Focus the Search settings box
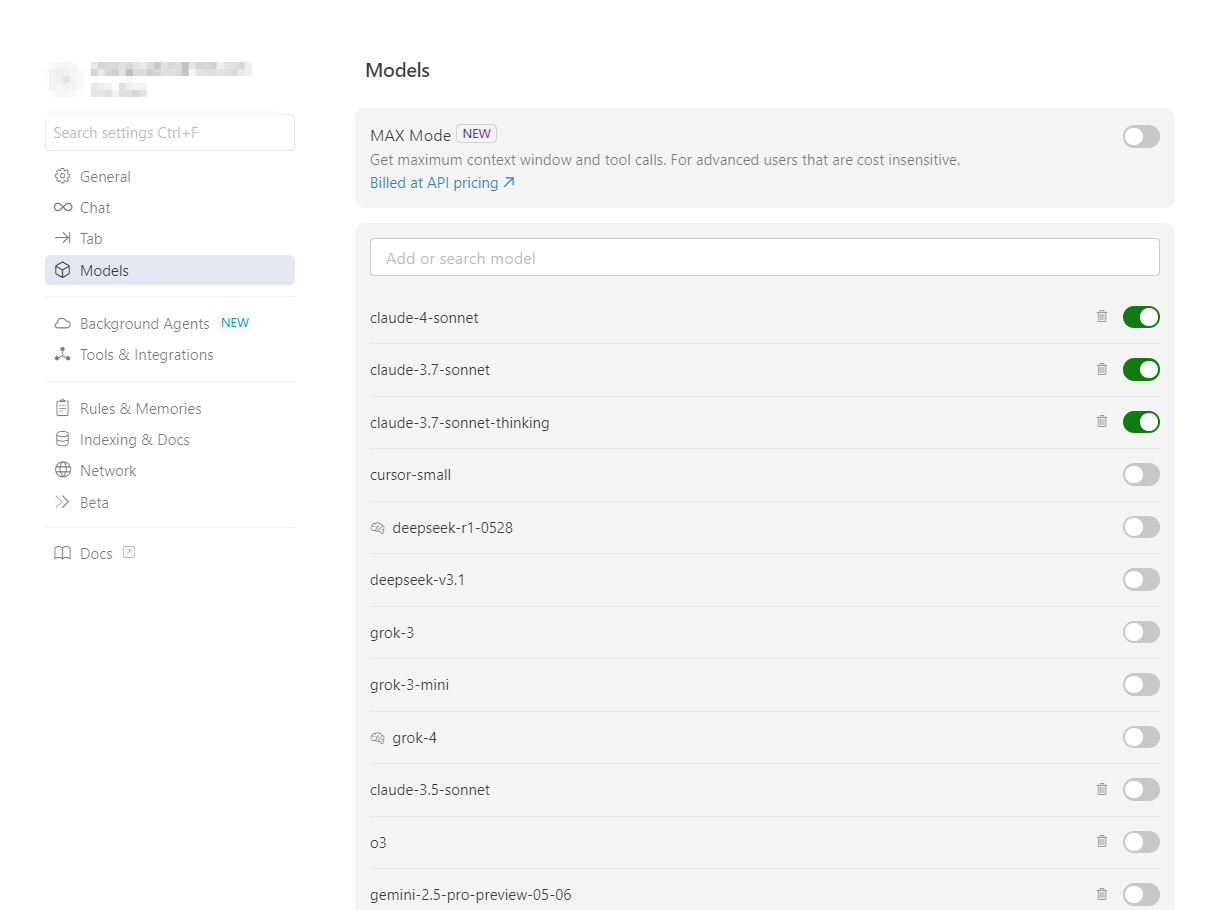Image resolution: width=1223 pixels, height=910 pixels. pos(169,133)
